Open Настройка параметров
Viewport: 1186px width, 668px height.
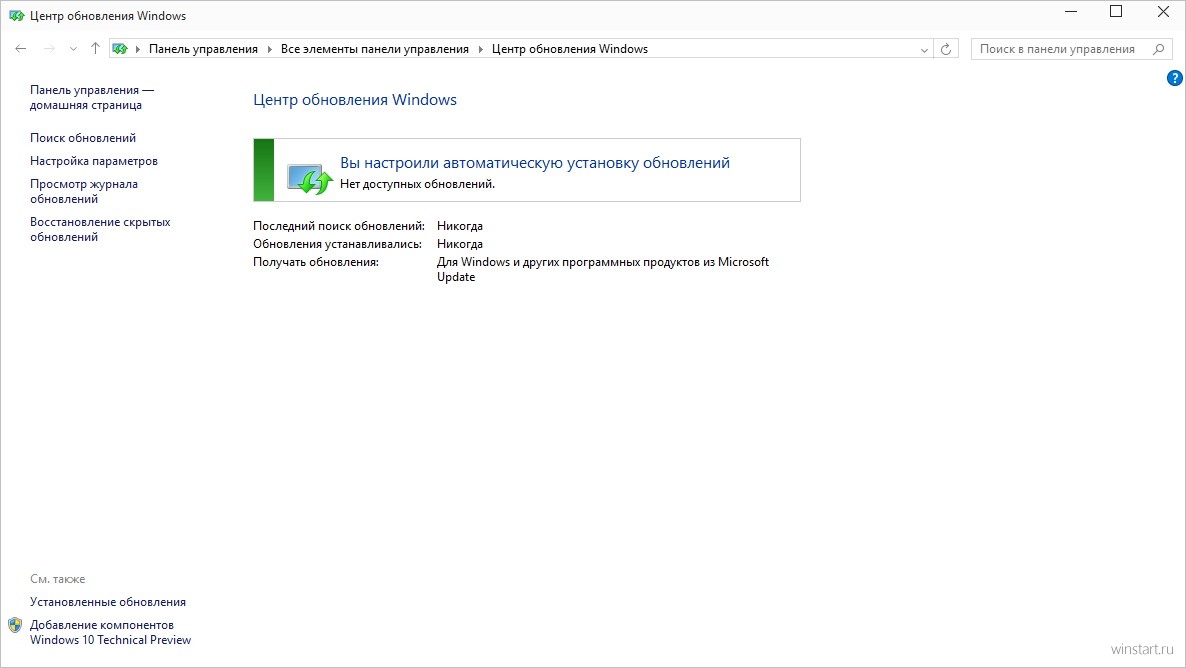(94, 160)
